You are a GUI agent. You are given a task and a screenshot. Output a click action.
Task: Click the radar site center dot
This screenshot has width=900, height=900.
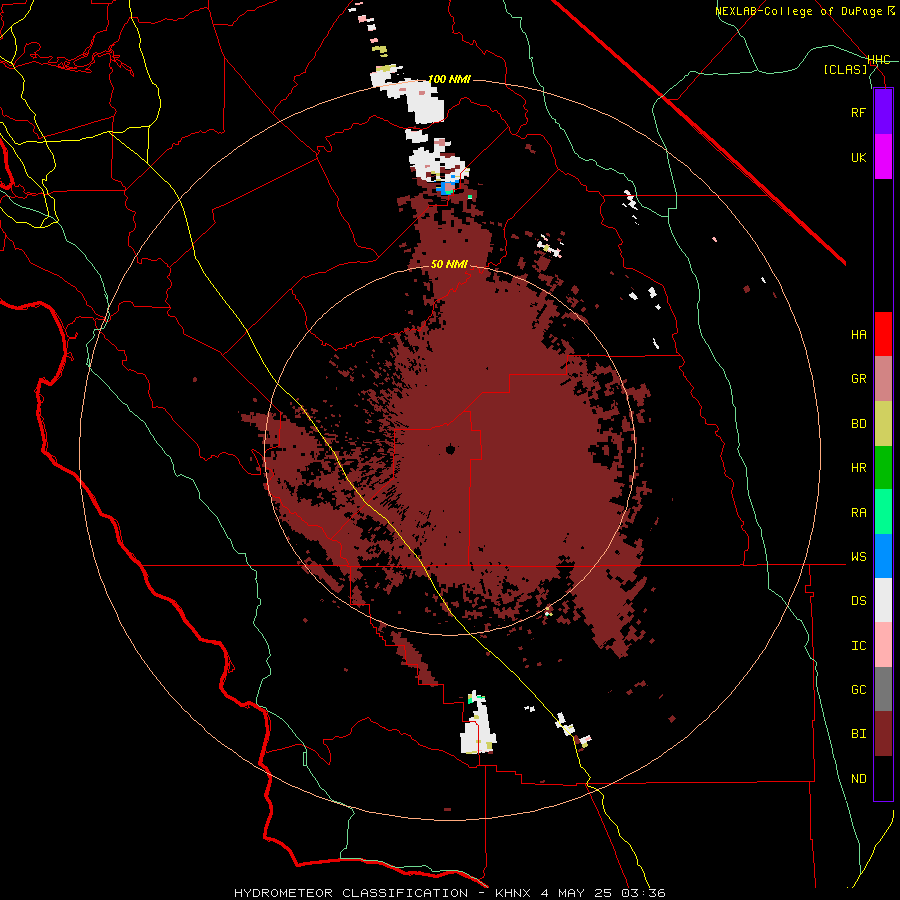pyautogui.click(x=450, y=449)
